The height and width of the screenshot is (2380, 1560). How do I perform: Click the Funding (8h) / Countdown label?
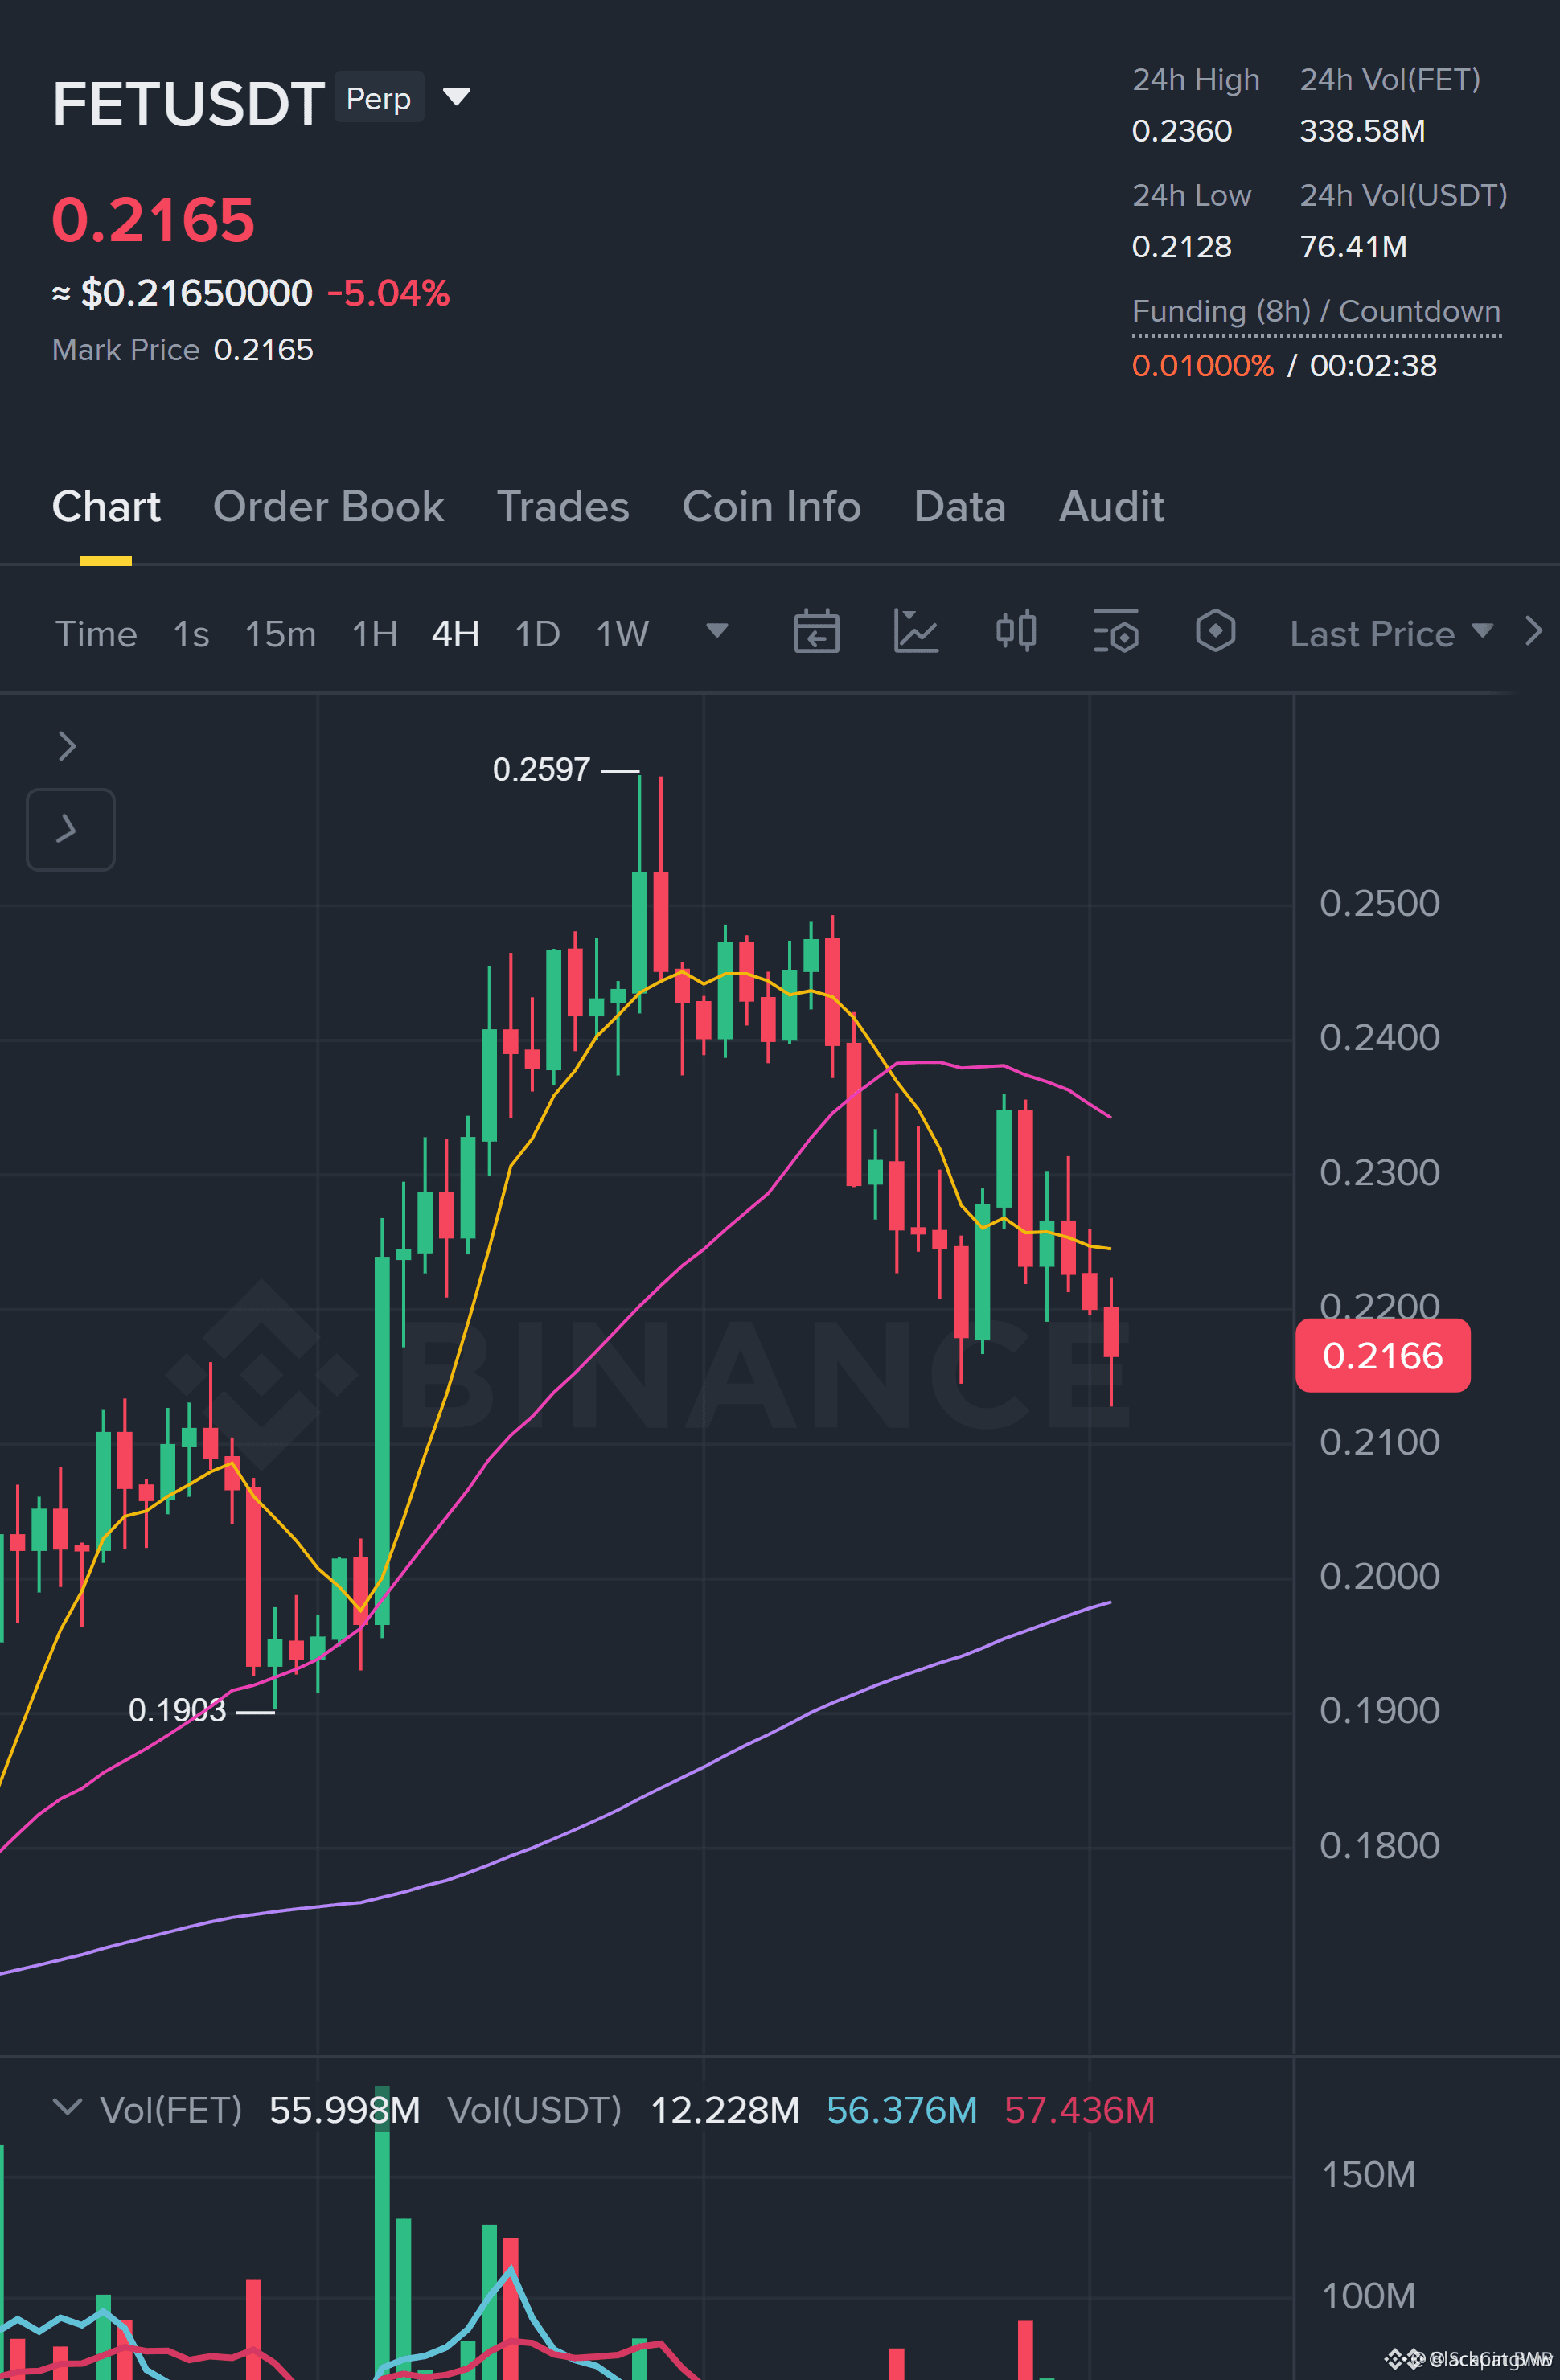[x=1316, y=311]
